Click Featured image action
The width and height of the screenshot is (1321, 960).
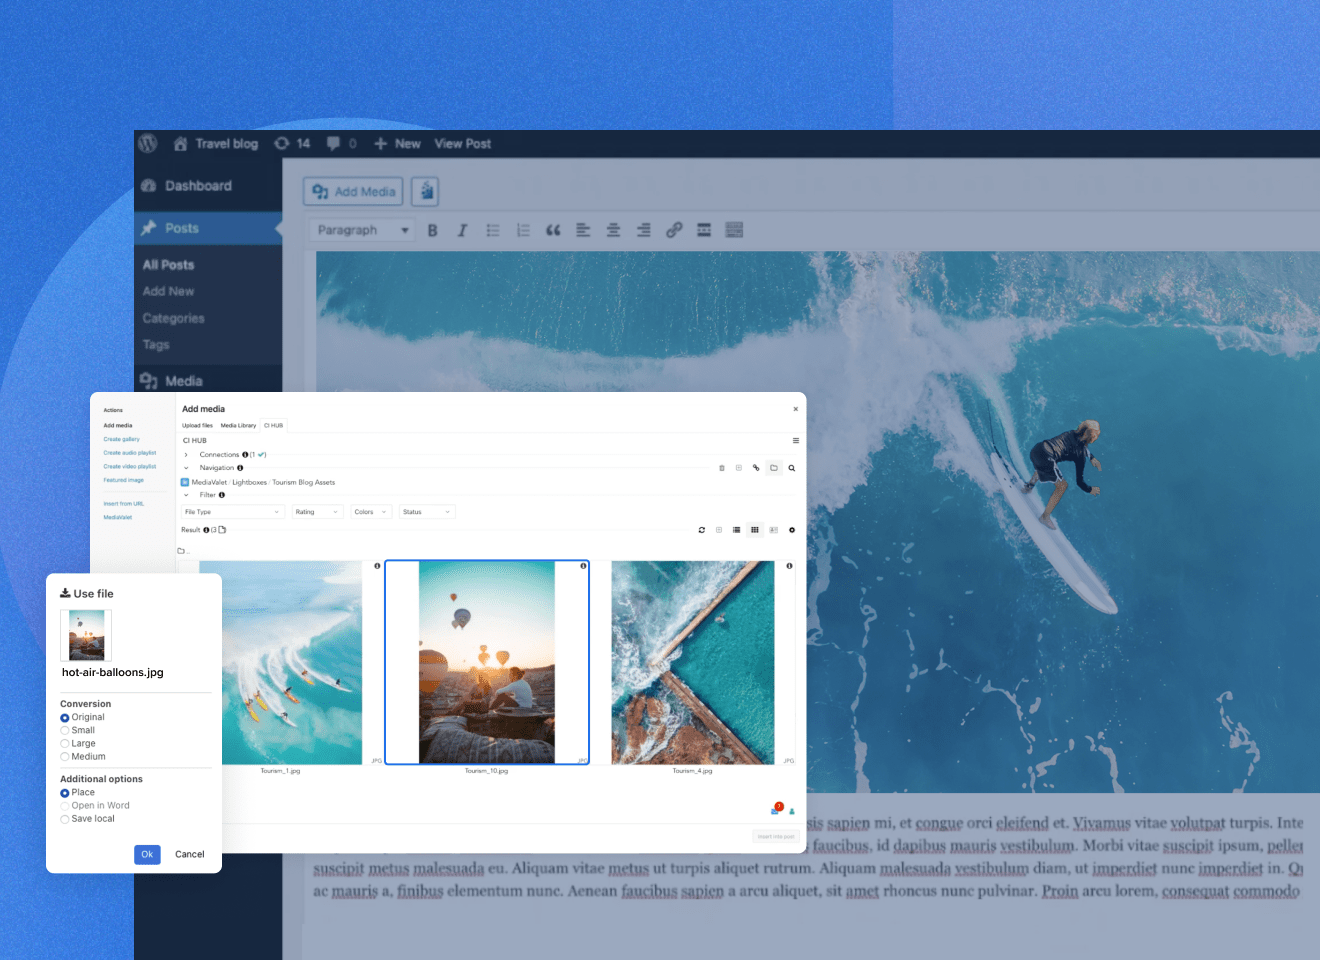tap(124, 480)
